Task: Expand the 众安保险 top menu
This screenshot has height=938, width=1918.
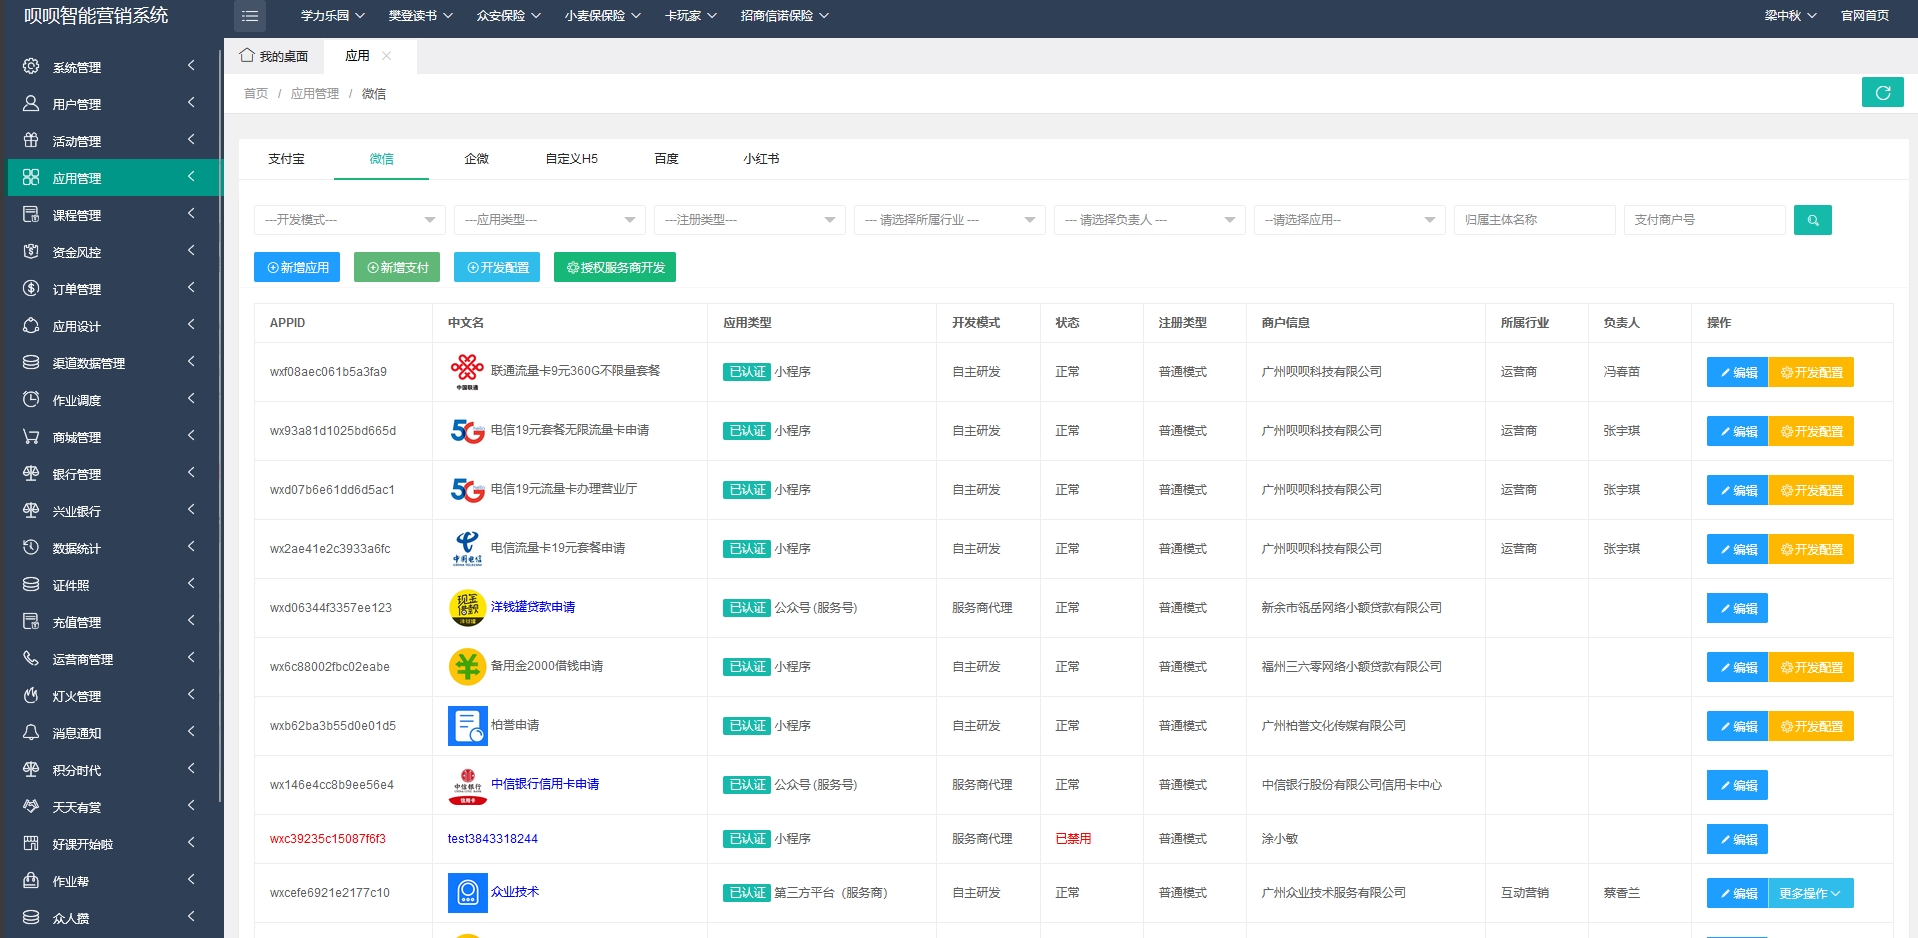Action: click(x=508, y=16)
